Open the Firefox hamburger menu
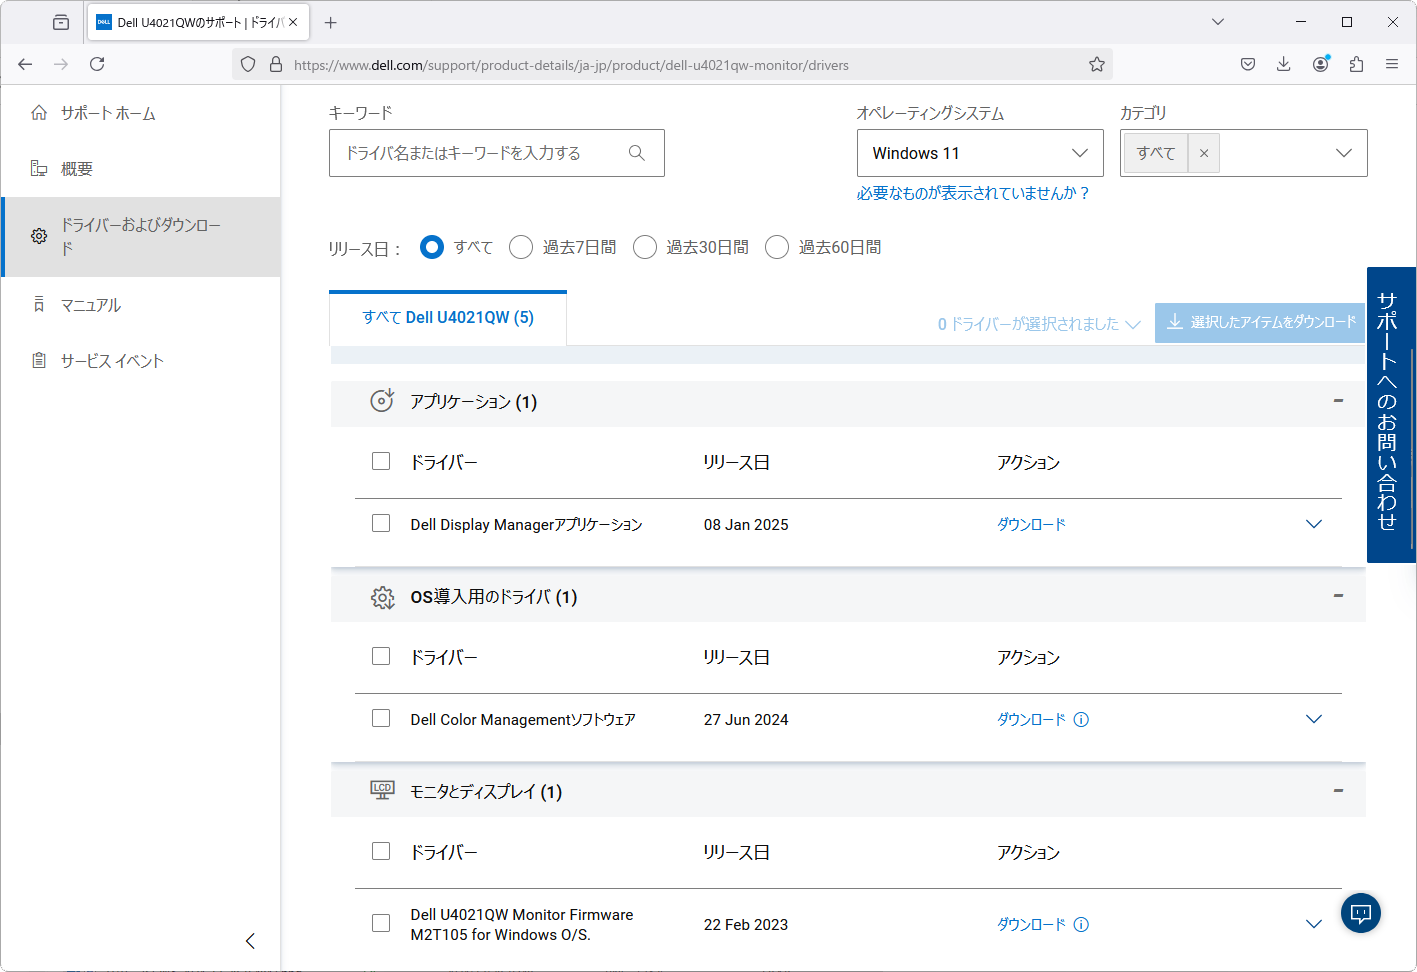Screen dimensions: 1417x972 [1392, 64]
